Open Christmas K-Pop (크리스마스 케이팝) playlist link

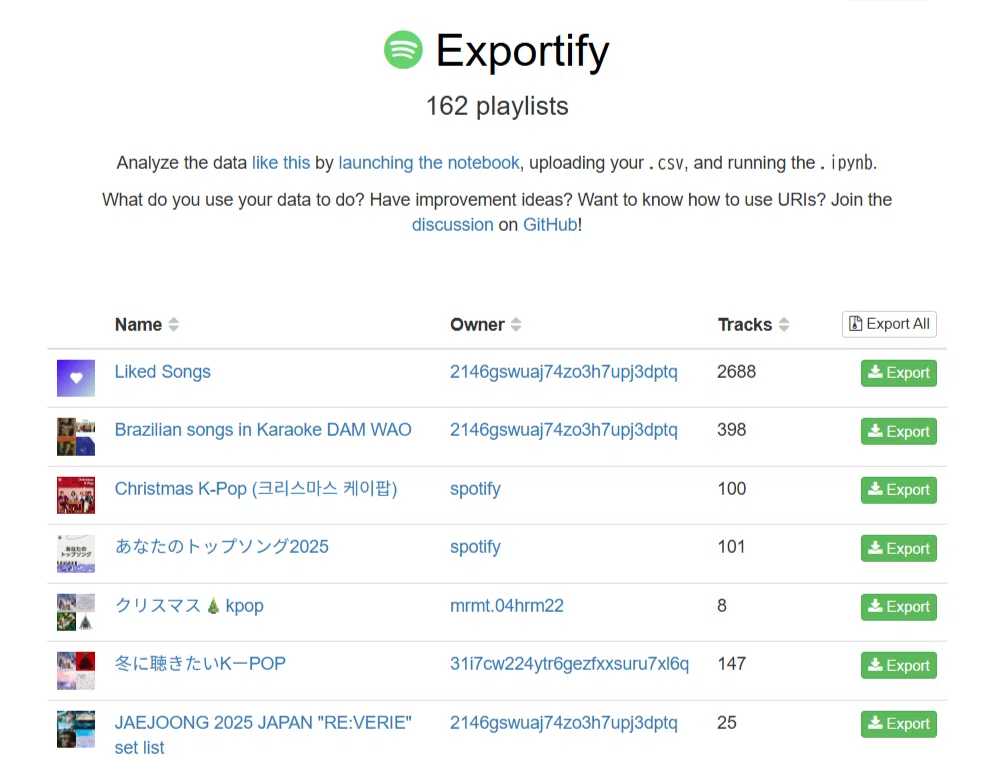tap(256, 489)
